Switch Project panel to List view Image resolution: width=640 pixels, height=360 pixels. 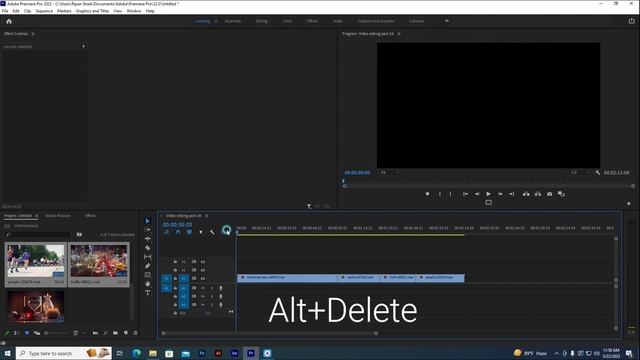(x=16, y=333)
